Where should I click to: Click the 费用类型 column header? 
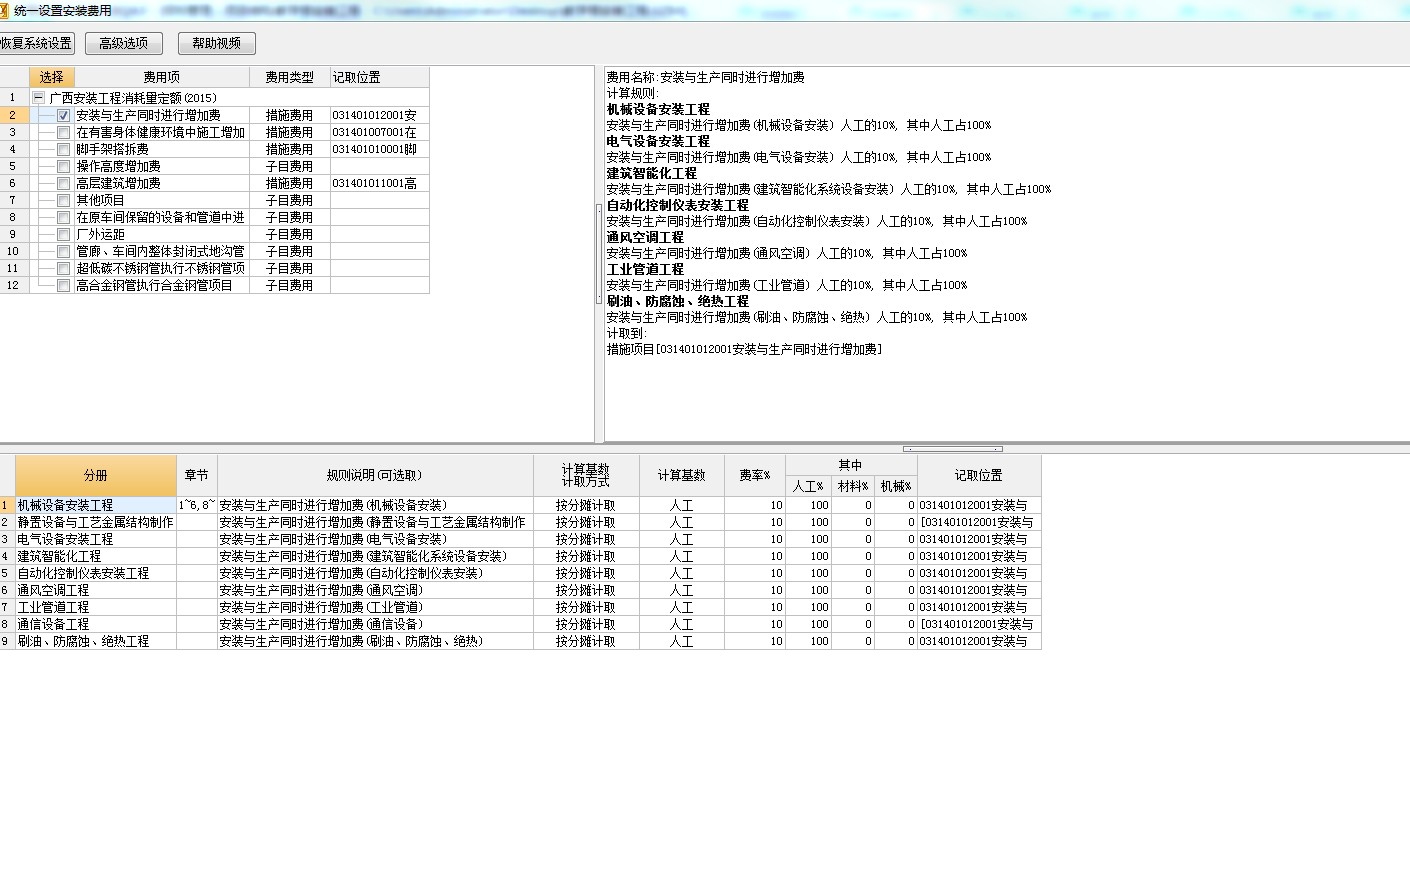point(290,77)
